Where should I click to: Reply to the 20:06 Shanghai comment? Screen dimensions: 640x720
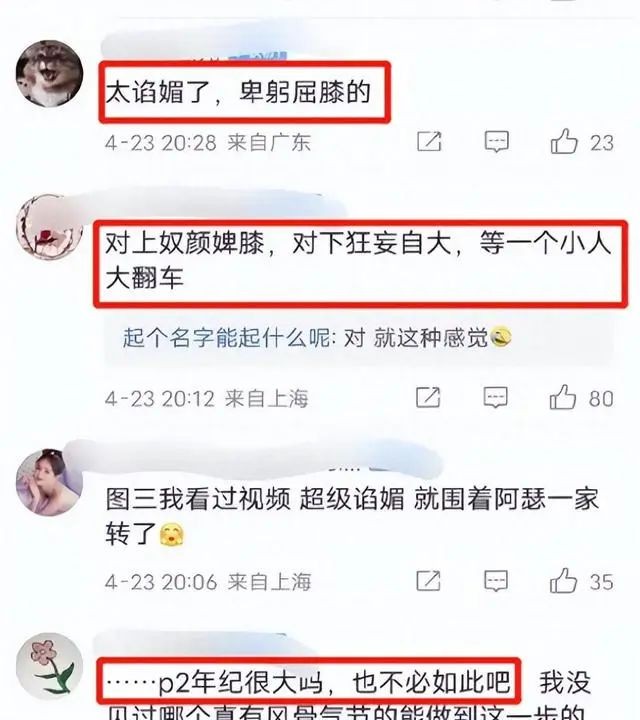tap(496, 581)
